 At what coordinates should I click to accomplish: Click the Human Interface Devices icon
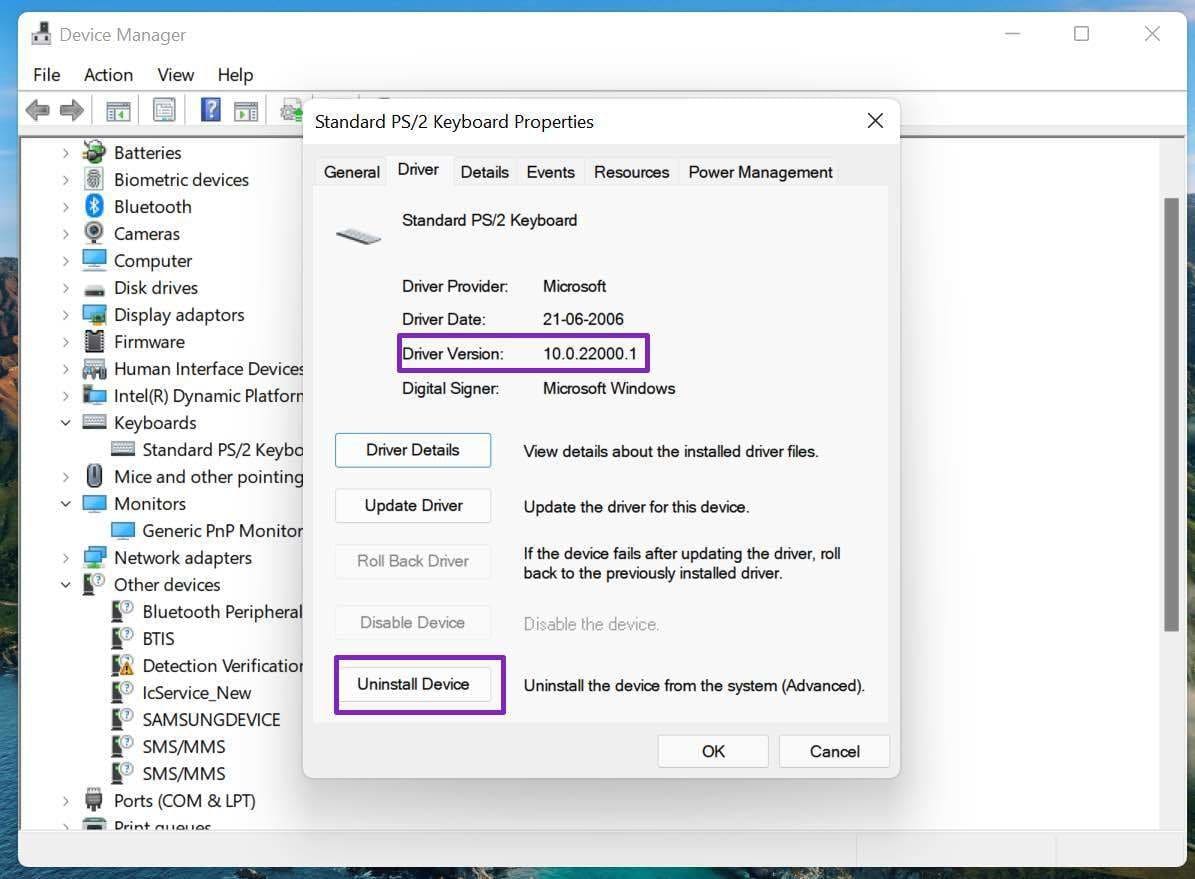tap(94, 369)
